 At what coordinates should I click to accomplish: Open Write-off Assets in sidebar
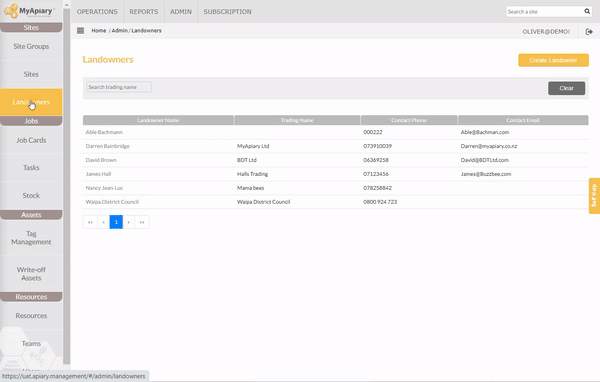[31, 274]
